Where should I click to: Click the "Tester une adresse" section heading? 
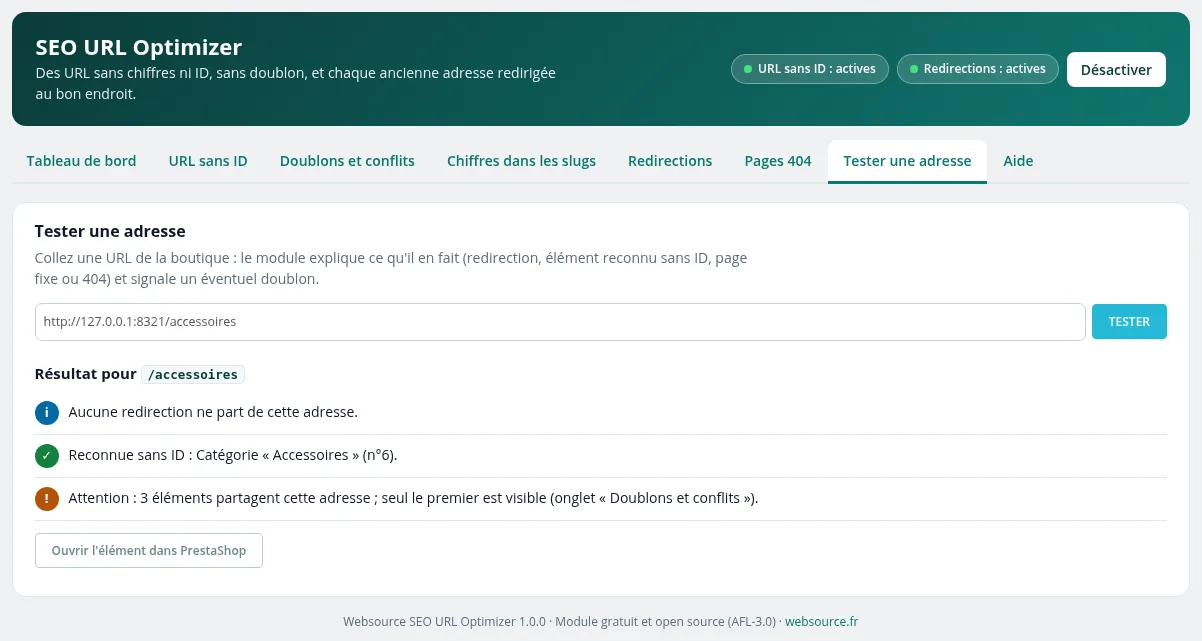click(110, 231)
